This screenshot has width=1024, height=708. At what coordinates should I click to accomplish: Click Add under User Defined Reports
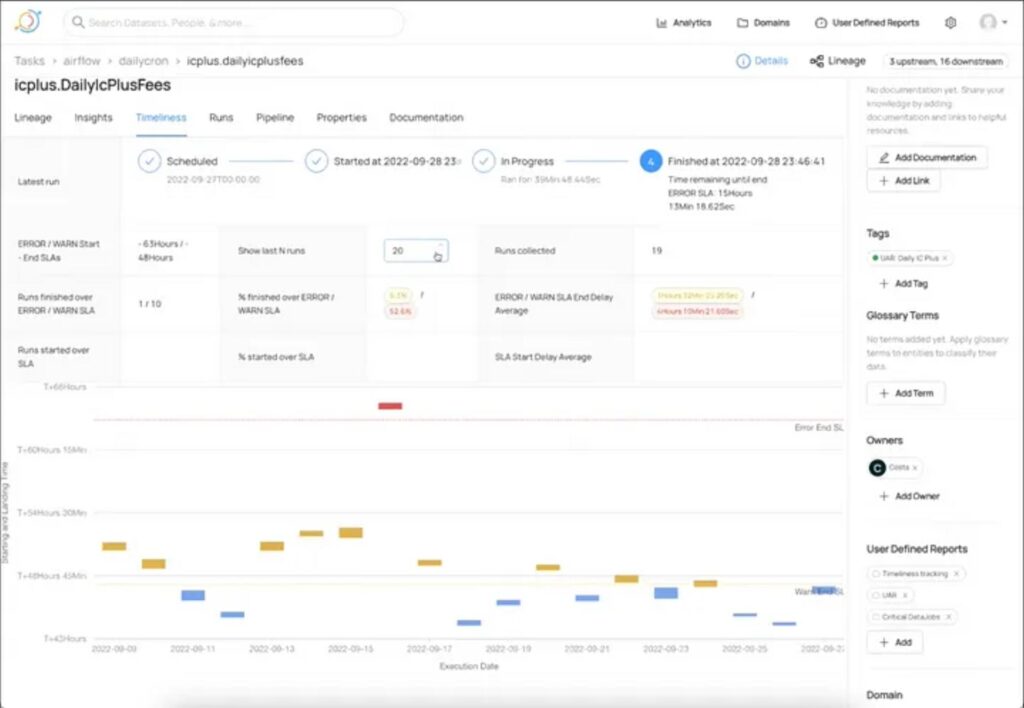coord(895,642)
